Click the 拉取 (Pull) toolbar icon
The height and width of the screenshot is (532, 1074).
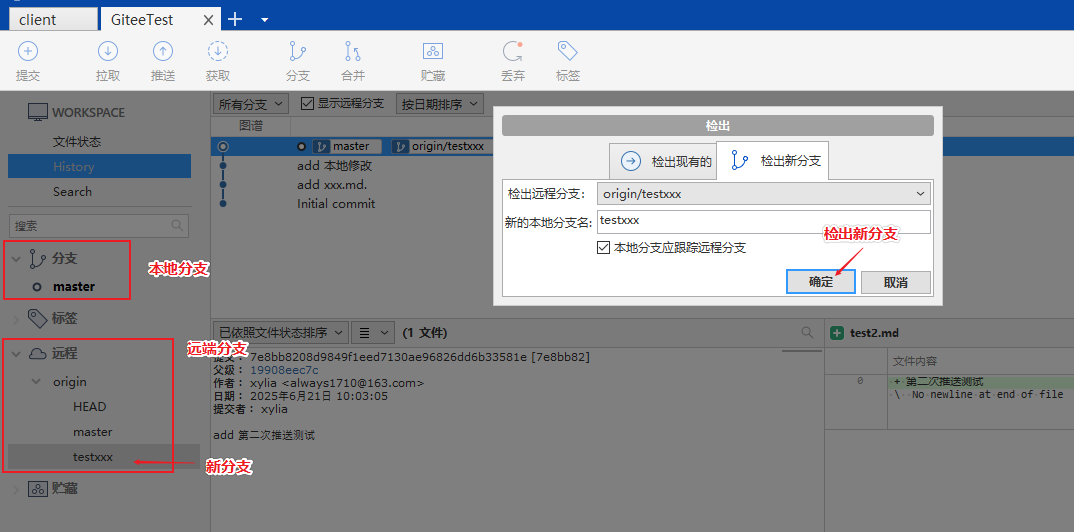coord(108,60)
